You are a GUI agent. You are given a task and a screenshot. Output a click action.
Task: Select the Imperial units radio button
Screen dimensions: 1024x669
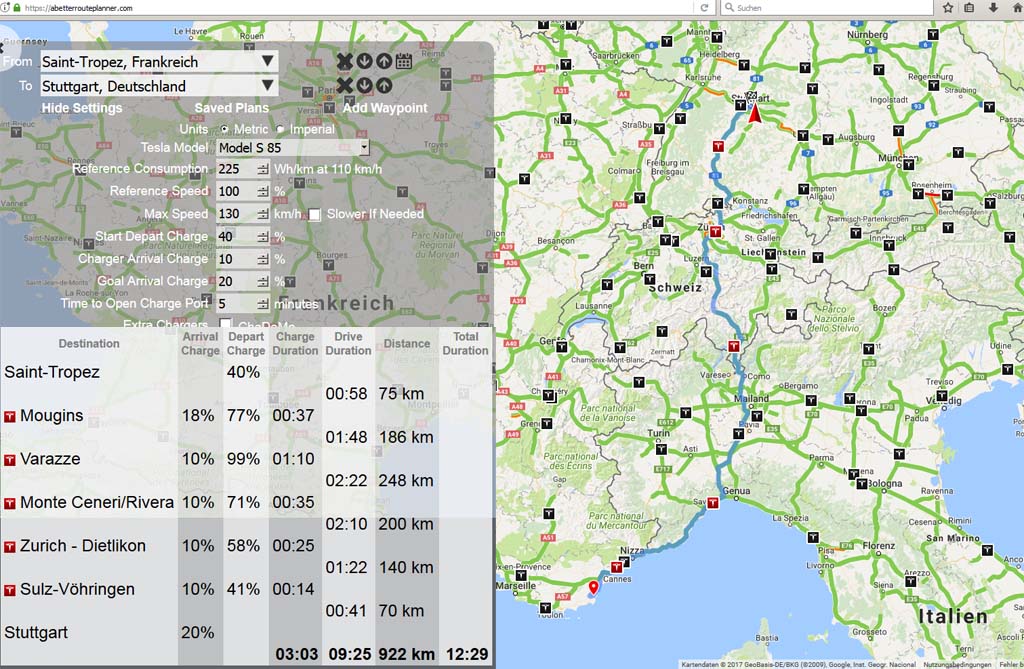point(280,129)
